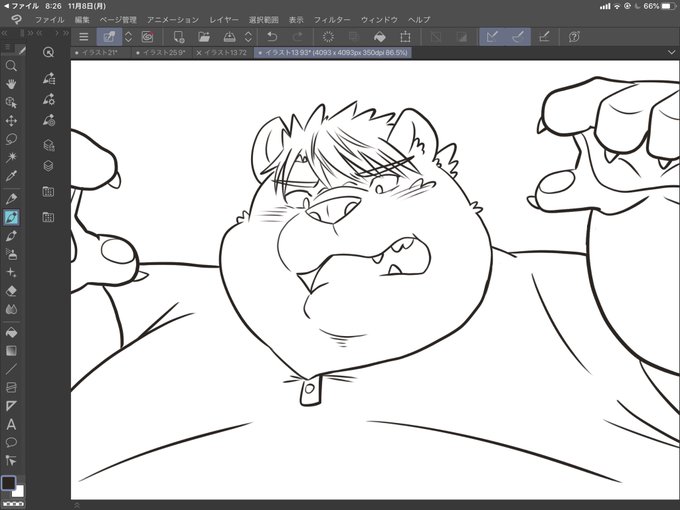
Task: Open the Layer Property palette icon
Action: (49, 145)
